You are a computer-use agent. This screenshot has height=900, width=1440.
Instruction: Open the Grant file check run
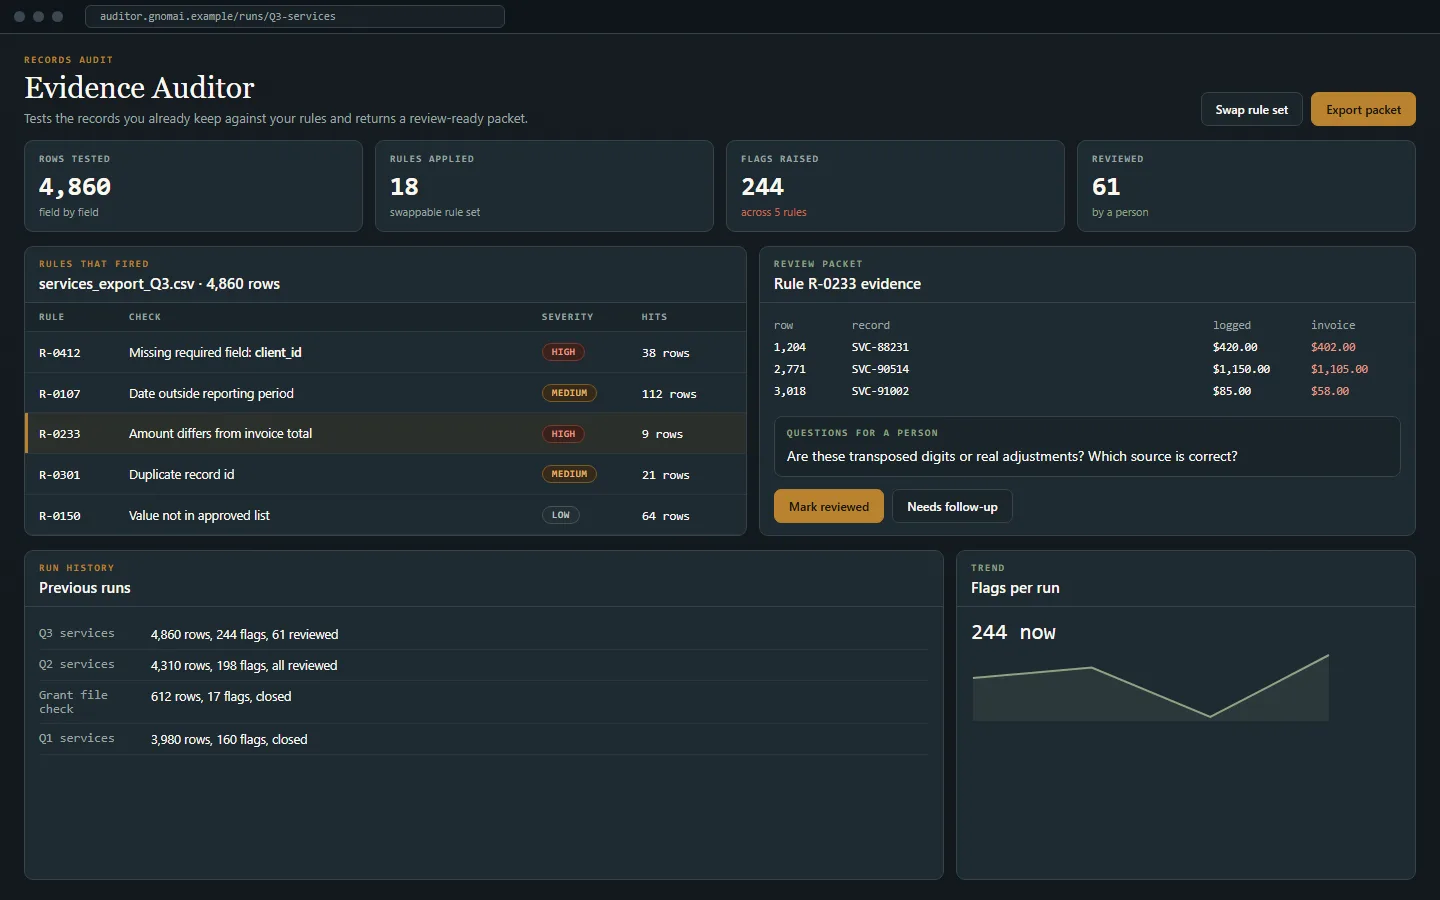click(483, 702)
